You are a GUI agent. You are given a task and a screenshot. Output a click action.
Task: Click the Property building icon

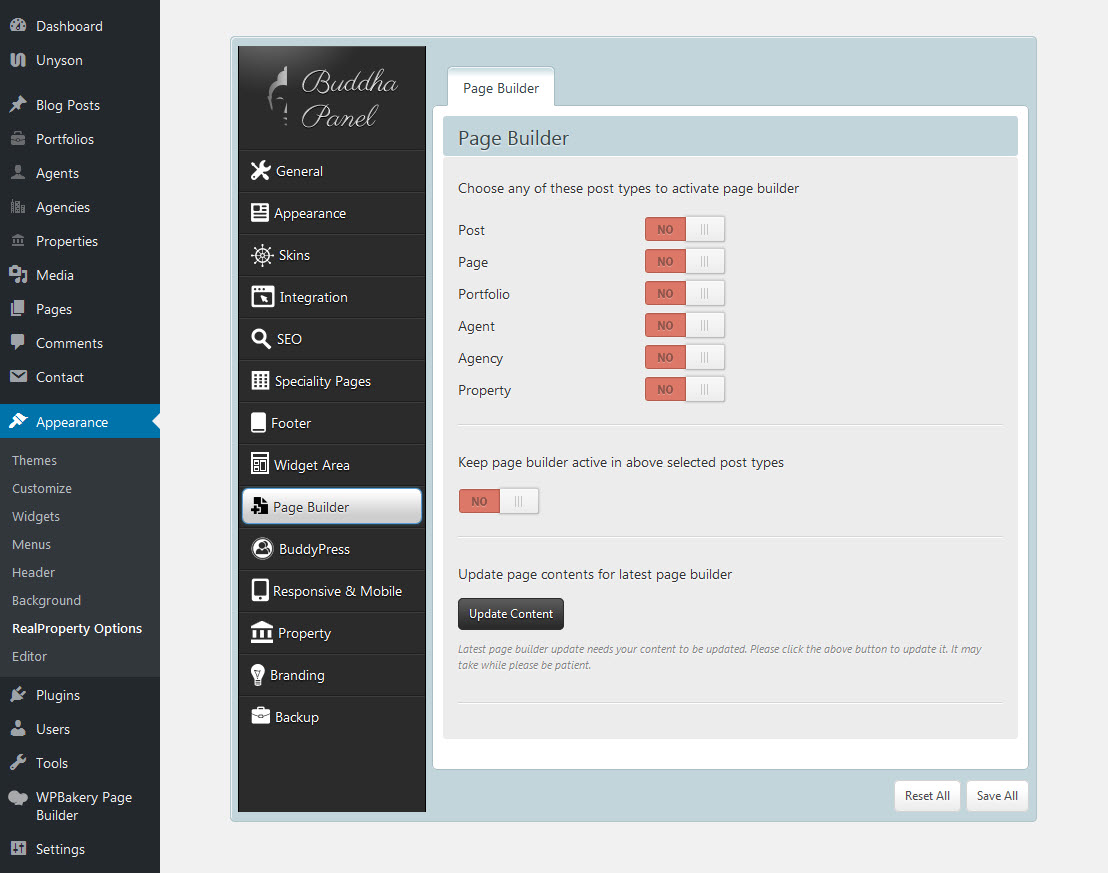262,633
